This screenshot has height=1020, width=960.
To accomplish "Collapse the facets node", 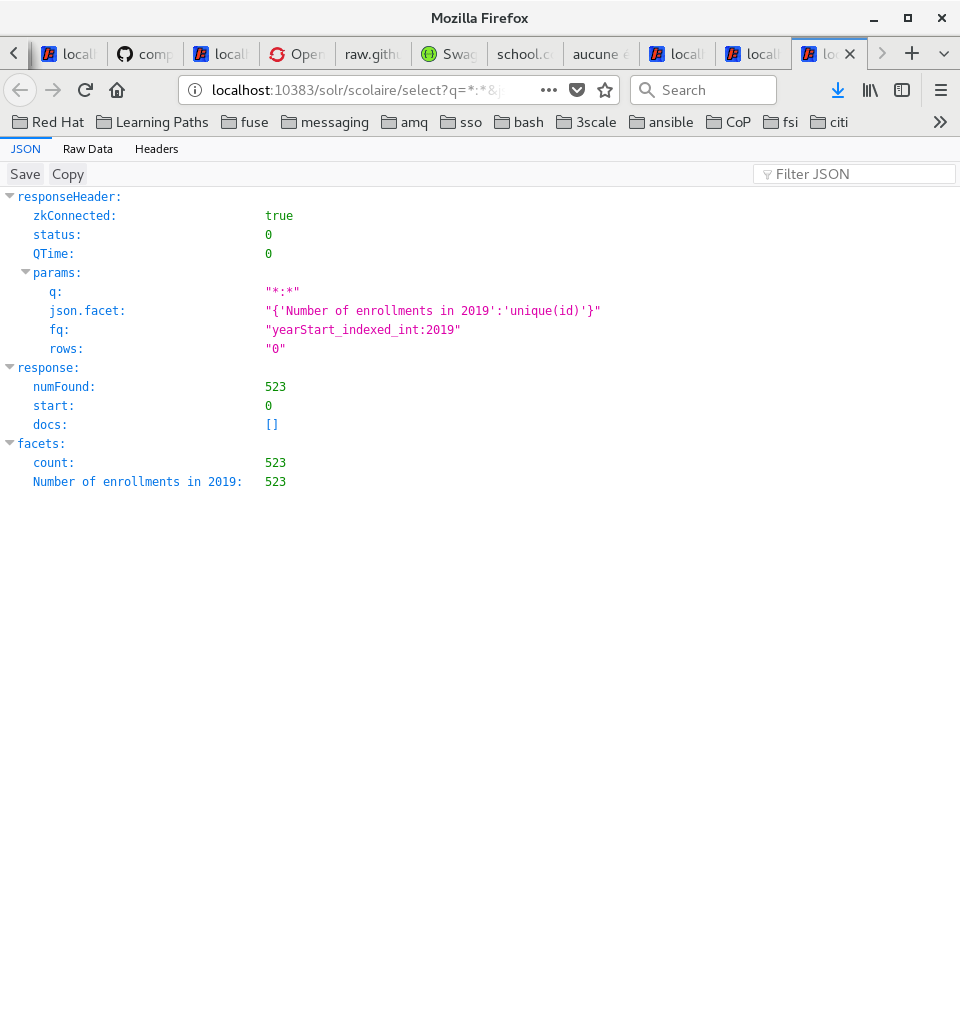I will [x=10, y=443].
